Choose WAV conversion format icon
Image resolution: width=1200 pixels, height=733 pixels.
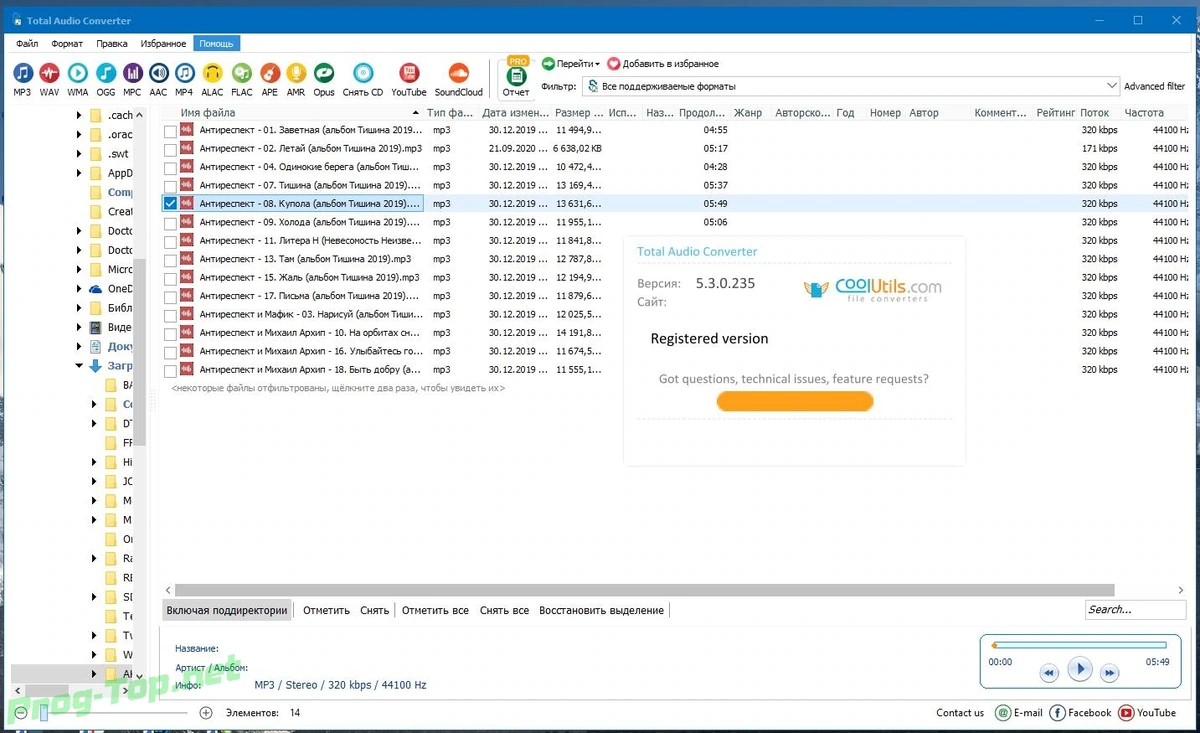coord(49,73)
